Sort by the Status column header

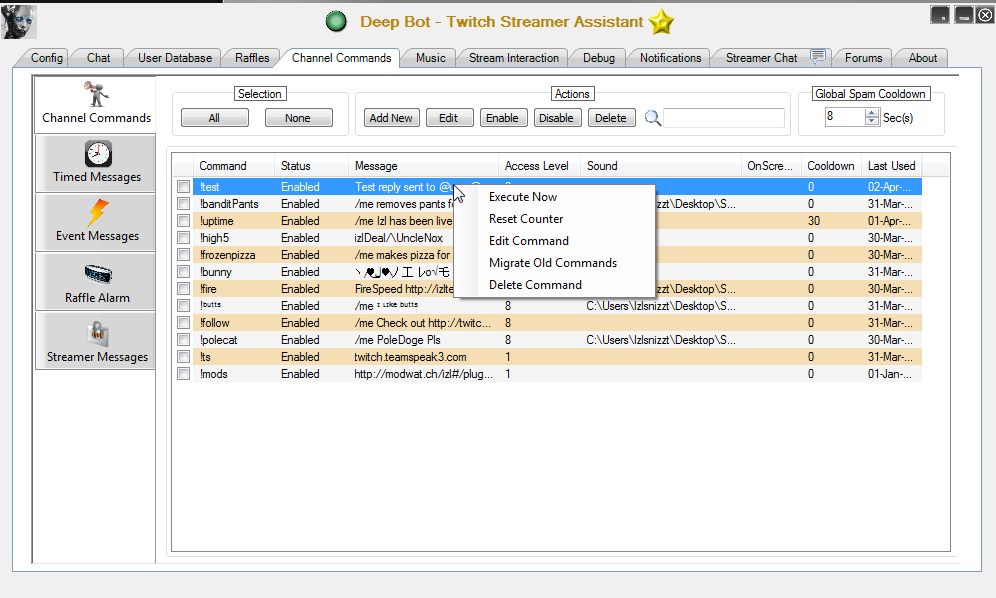point(311,166)
